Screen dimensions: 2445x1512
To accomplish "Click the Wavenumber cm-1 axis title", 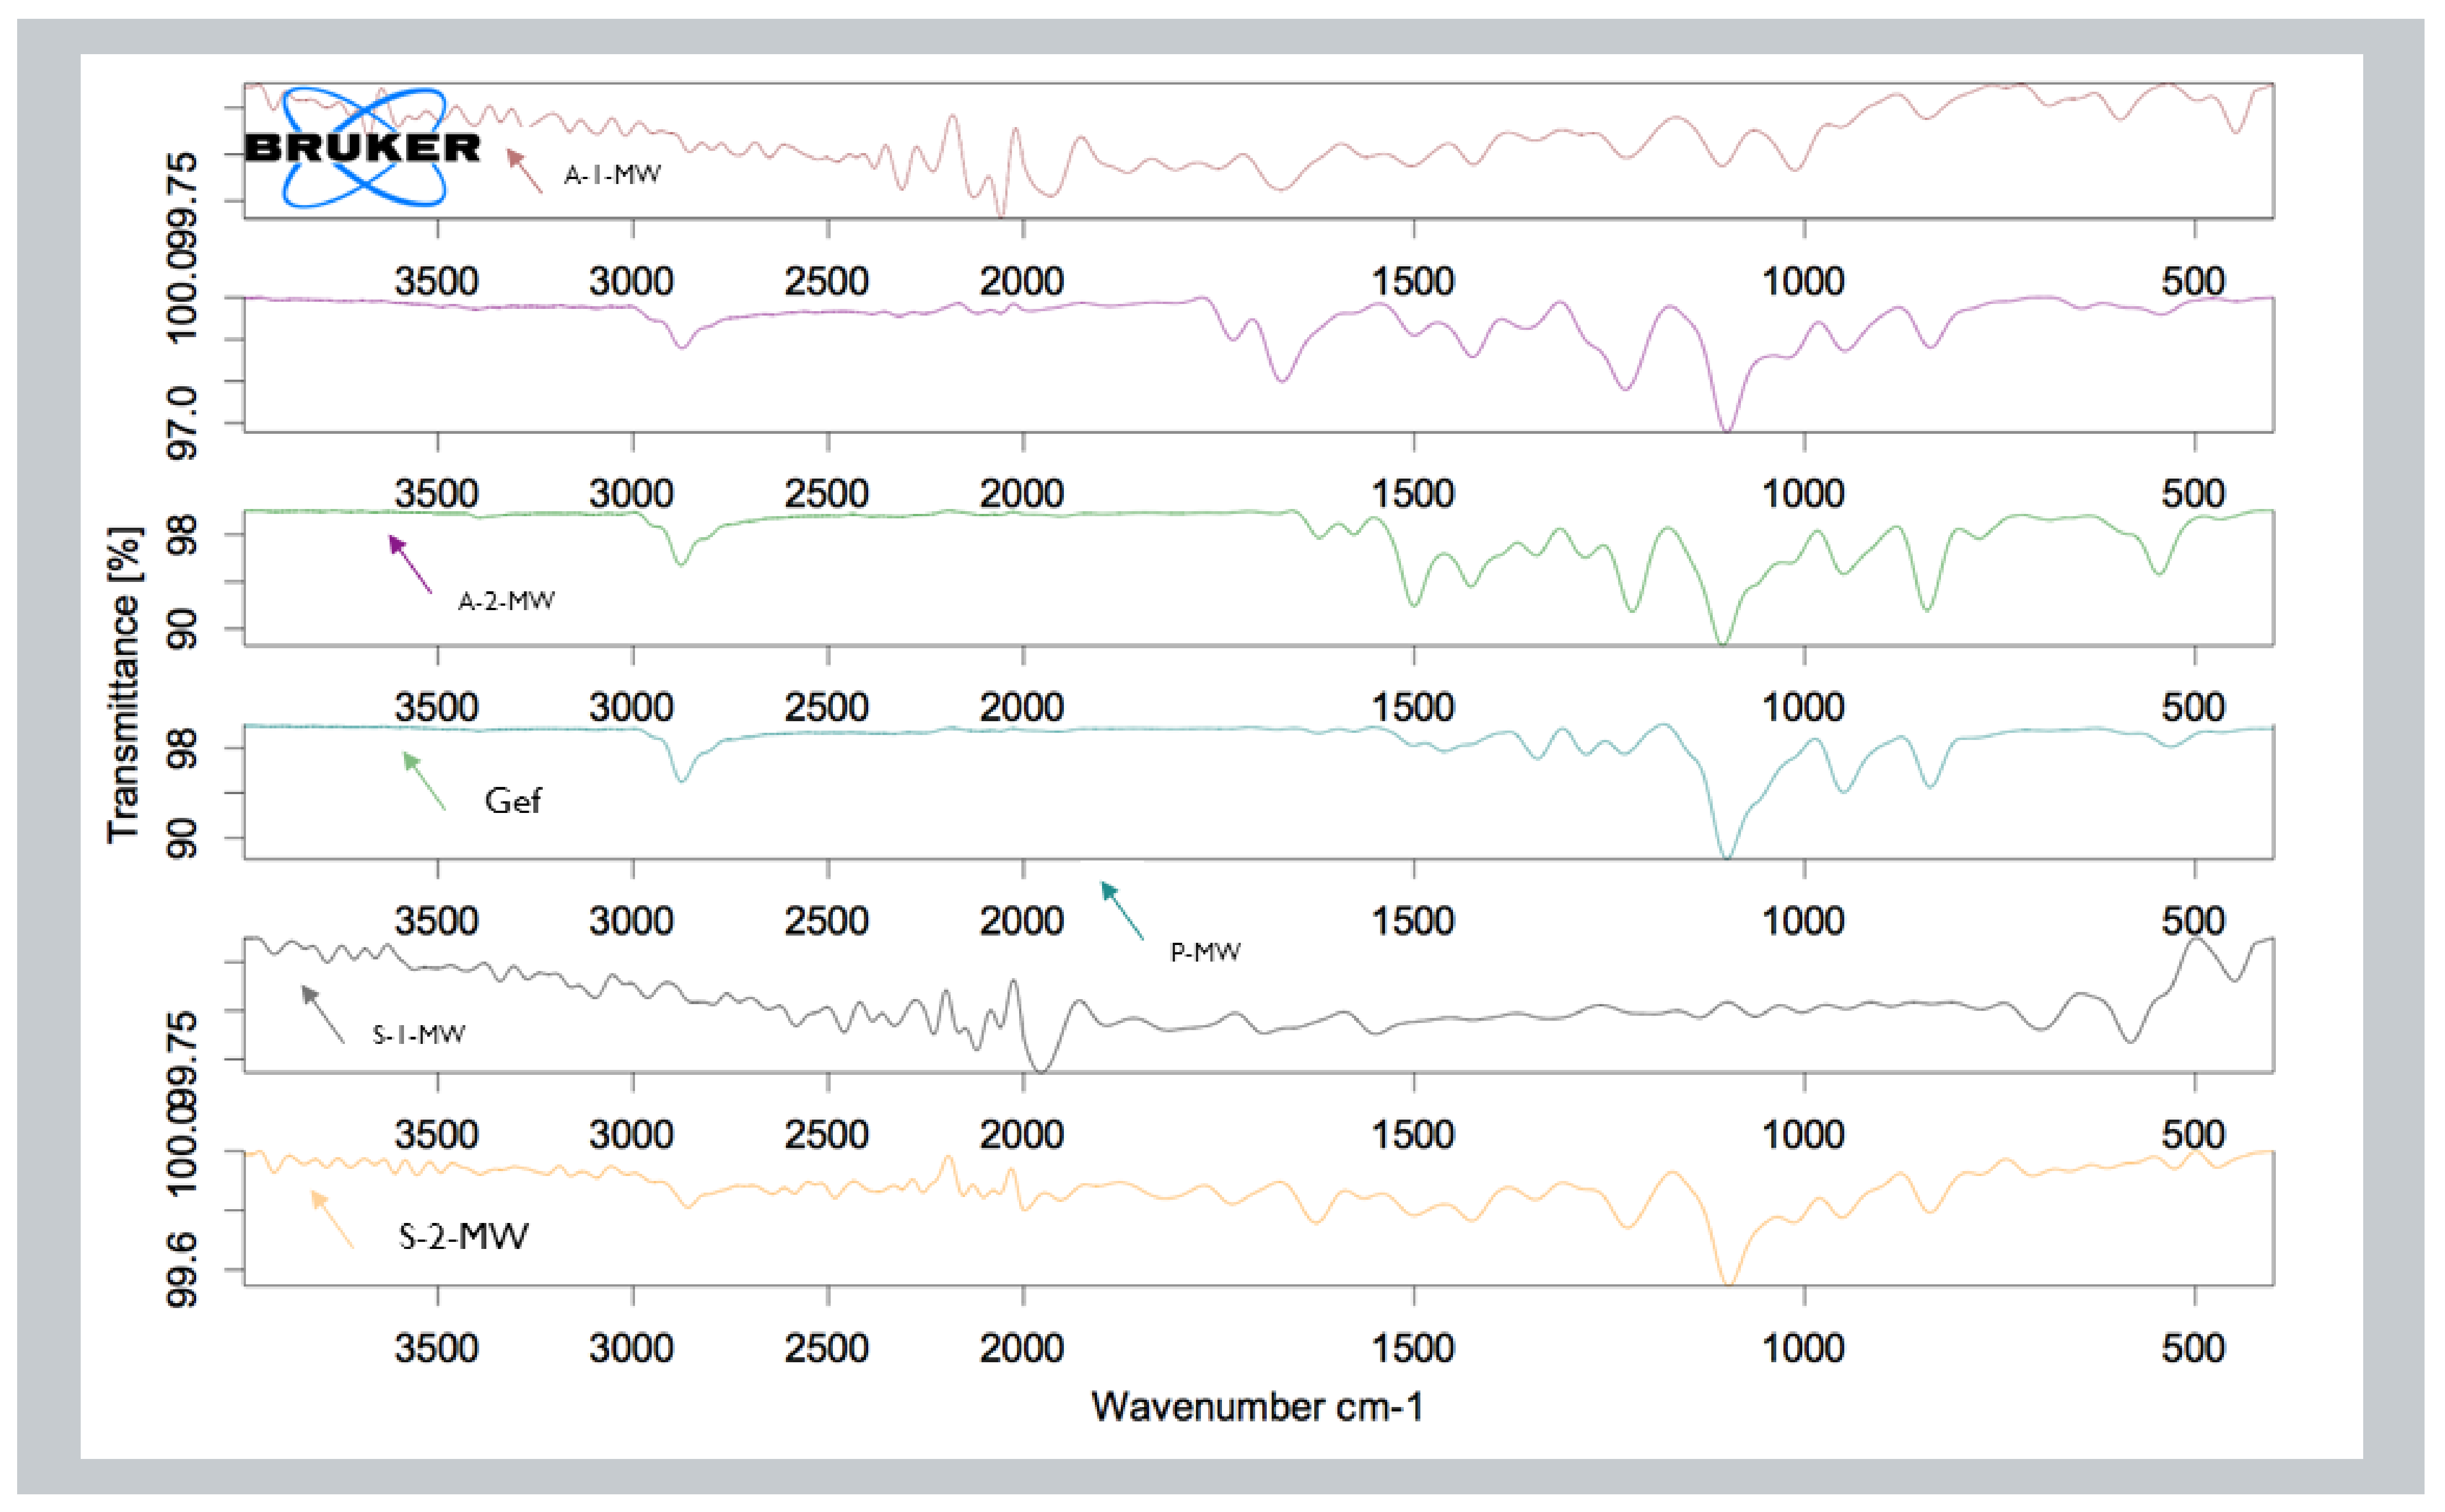I will [1257, 1407].
